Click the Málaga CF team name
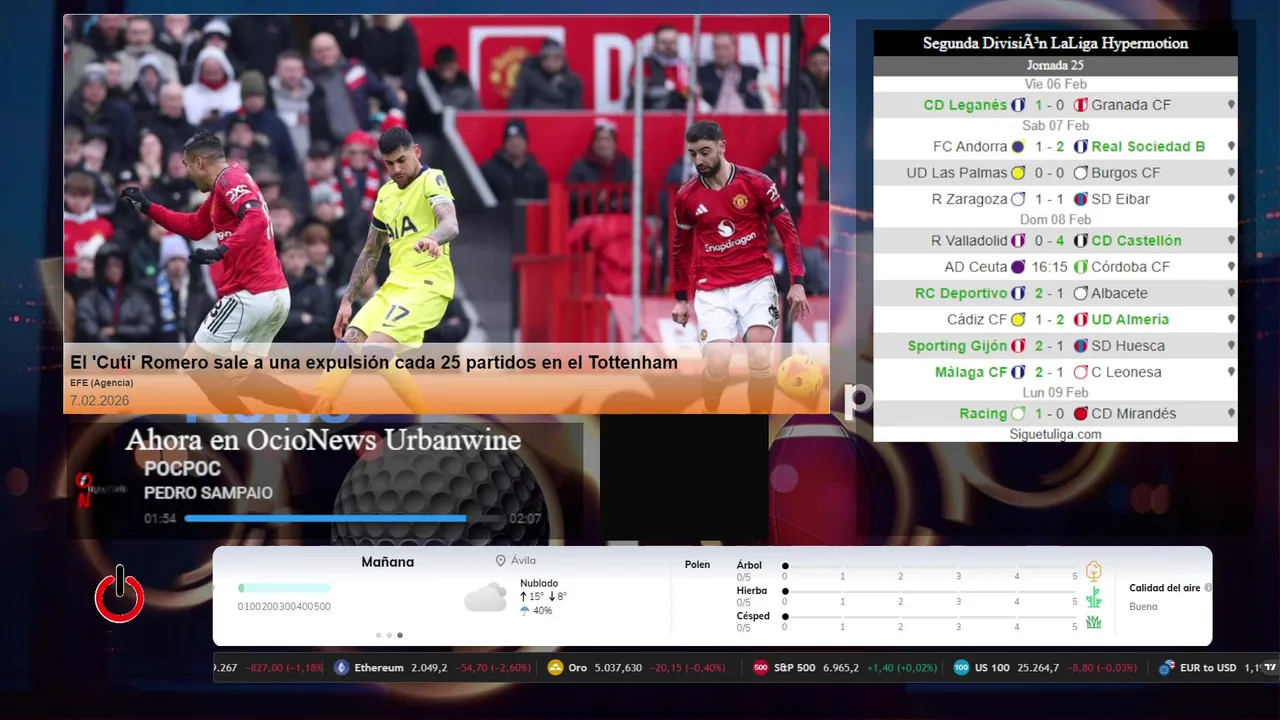Viewport: 1280px width, 720px height. (971, 372)
